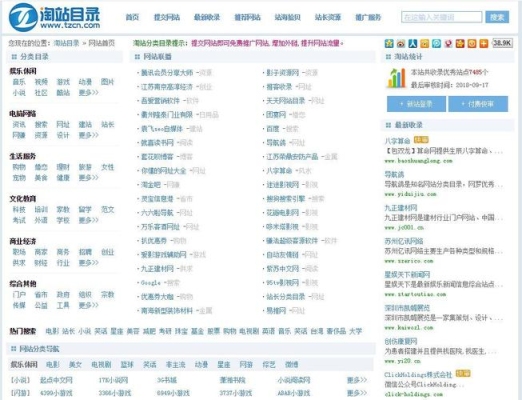Share to Qzone via yellow star icon
This screenshot has height=400, width=522.
coord(389,43)
